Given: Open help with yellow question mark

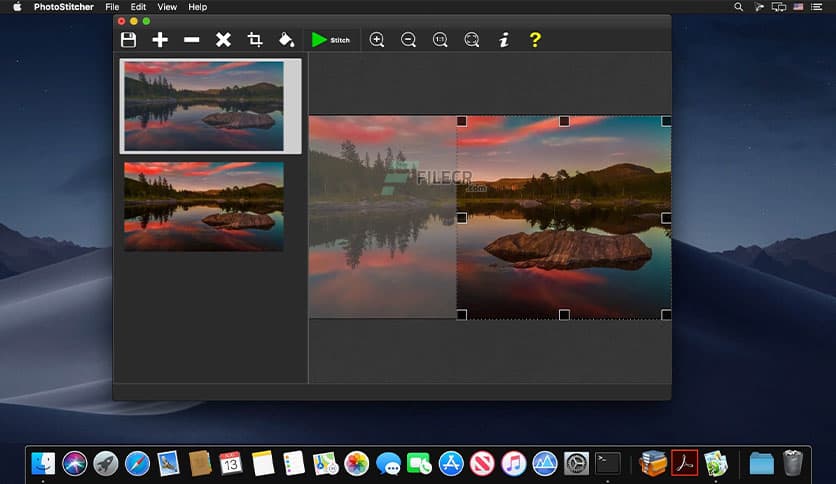Looking at the screenshot, I should pyautogui.click(x=535, y=40).
